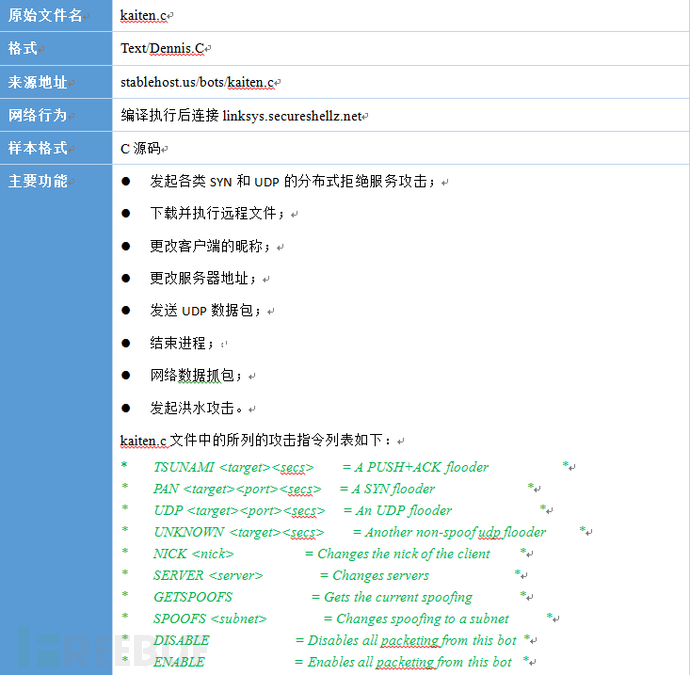Select command 'NICK <nick>'
Viewport: 690px width, 675px height.
[x=193, y=554]
